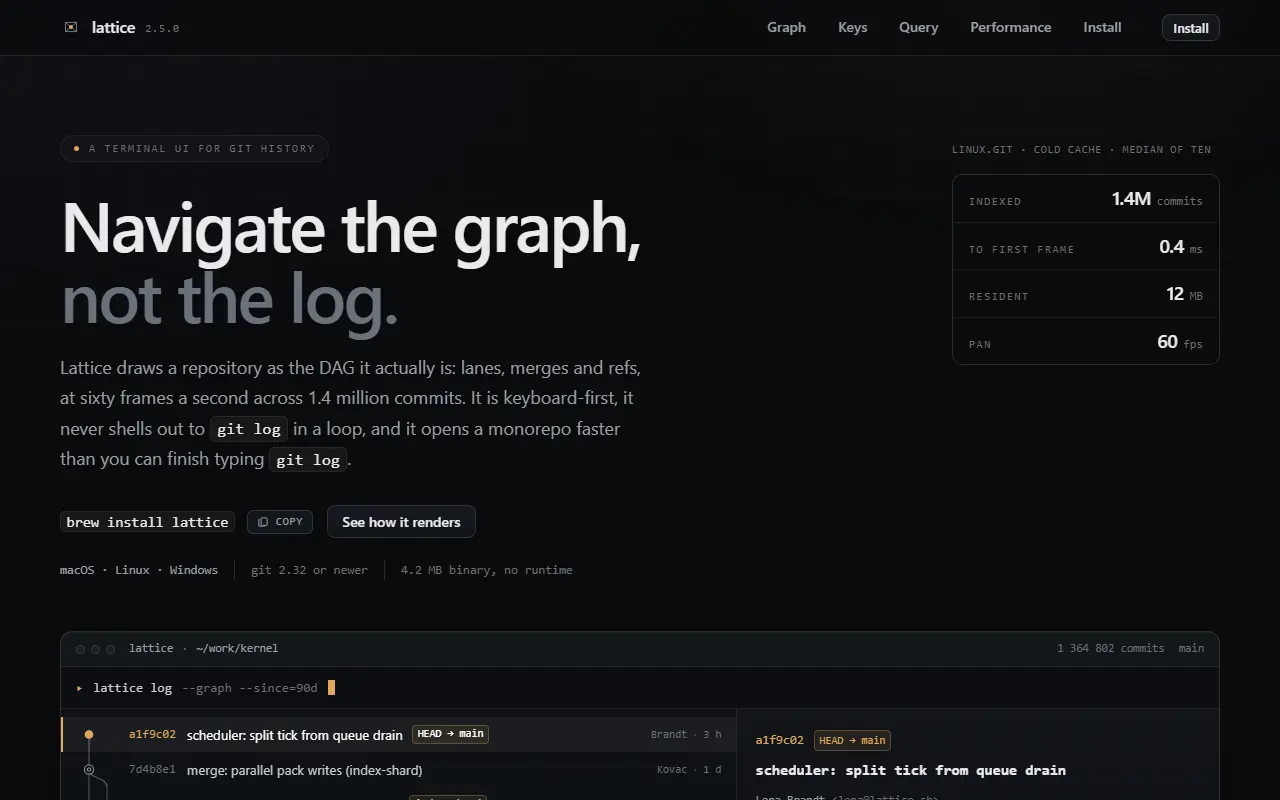1280x800 pixels.
Task: Click the outlined Install button in the header
Action: (1190, 28)
